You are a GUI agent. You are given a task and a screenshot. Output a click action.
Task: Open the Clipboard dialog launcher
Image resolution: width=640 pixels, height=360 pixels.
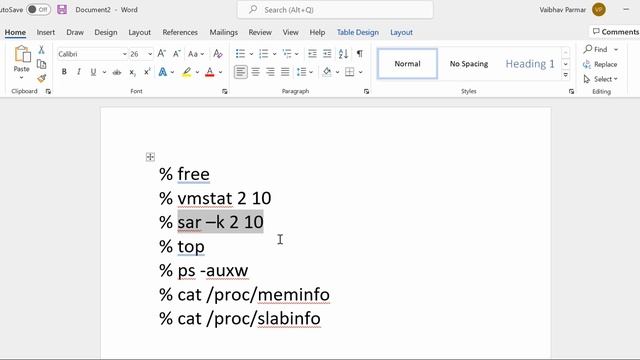point(48,91)
